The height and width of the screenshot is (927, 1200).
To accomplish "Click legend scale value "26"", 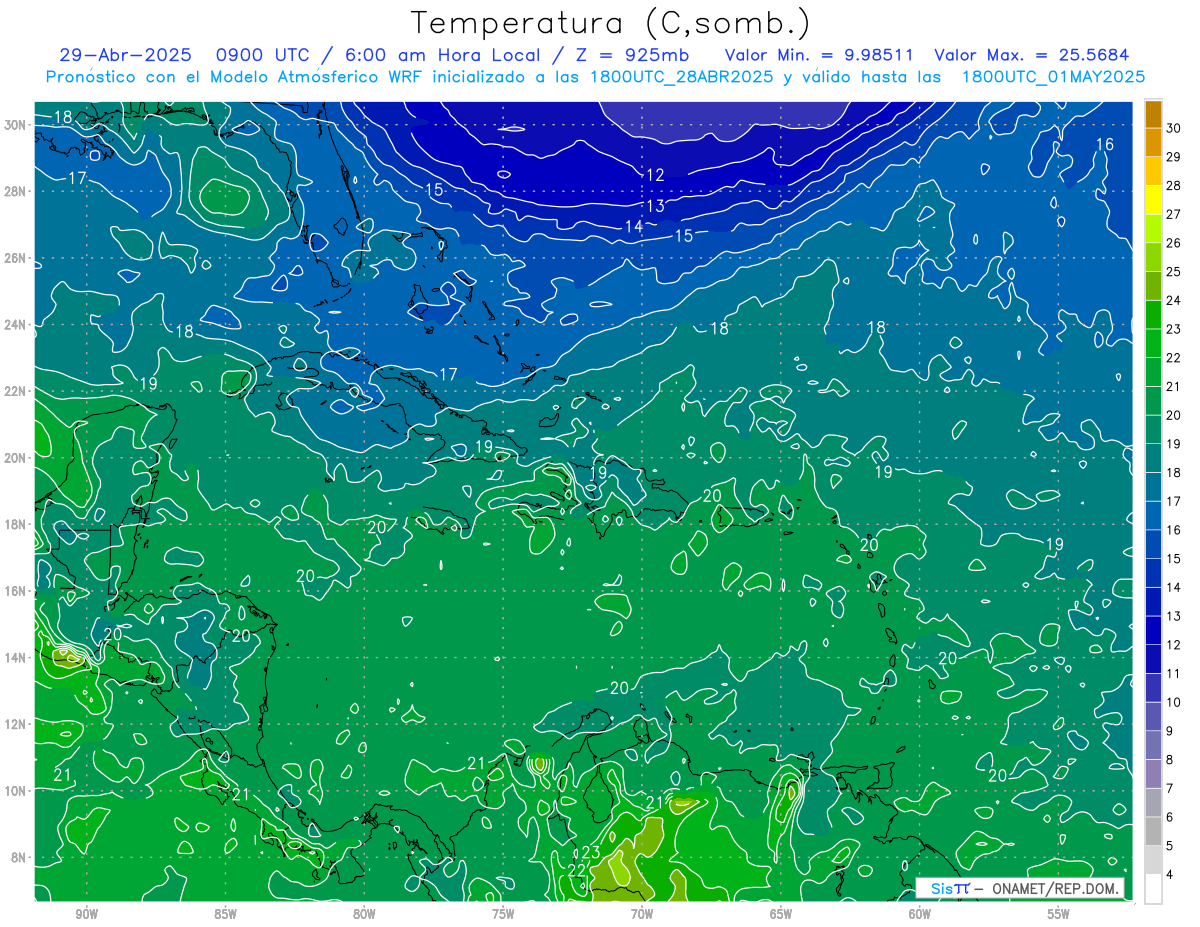I will tap(1175, 243).
